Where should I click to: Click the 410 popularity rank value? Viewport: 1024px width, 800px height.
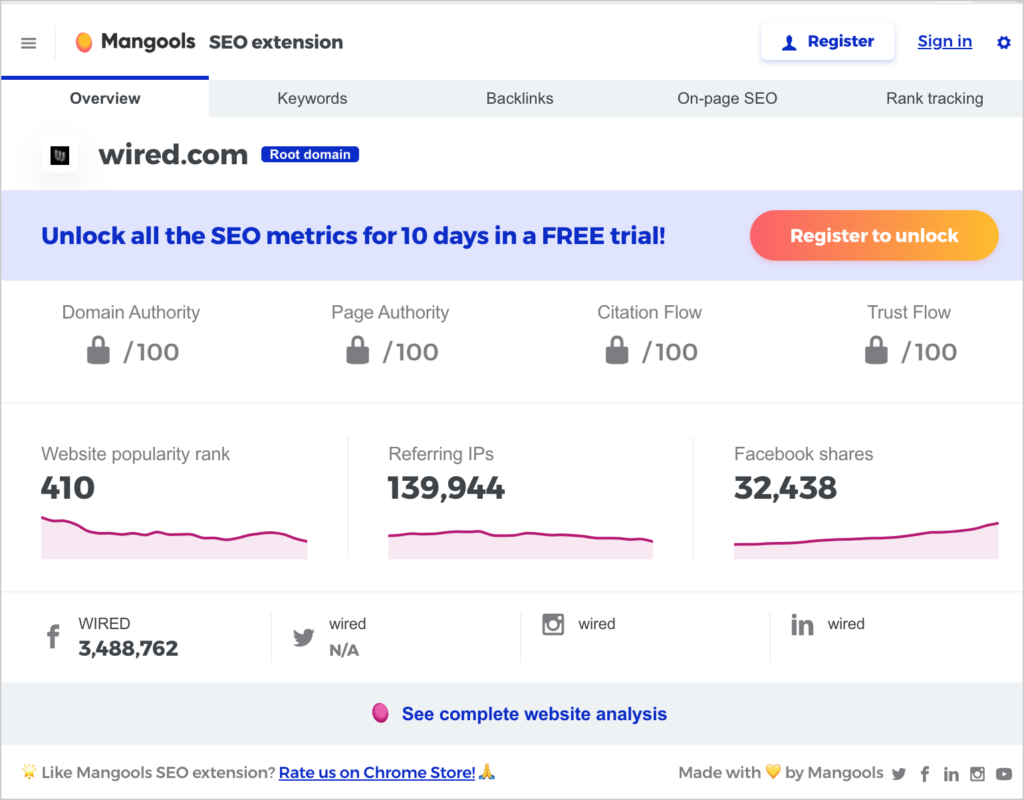coord(67,488)
